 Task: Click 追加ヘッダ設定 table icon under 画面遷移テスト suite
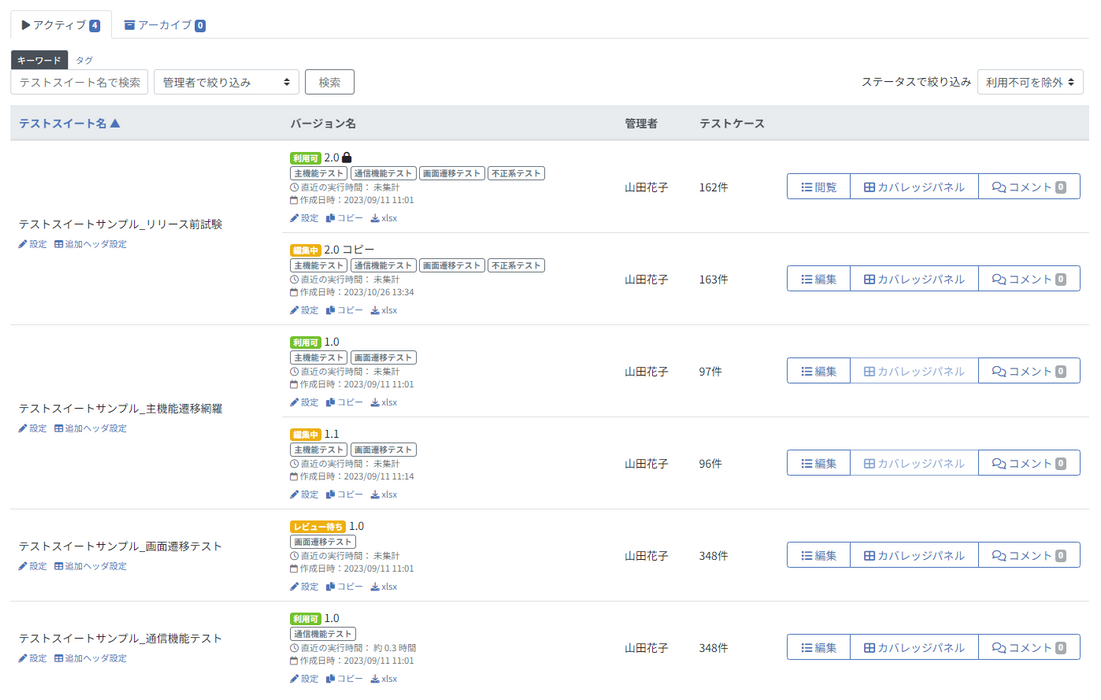pos(59,567)
